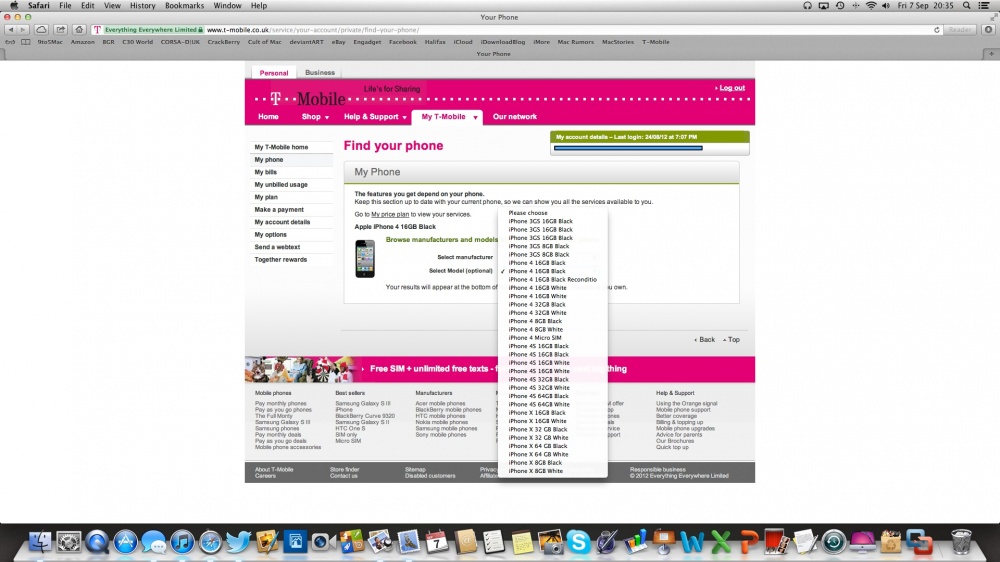Image resolution: width=1000 pixels, height=562 pixels.
Task: Select iPhone 4 Micro SIM option
Action: [534, 338]
